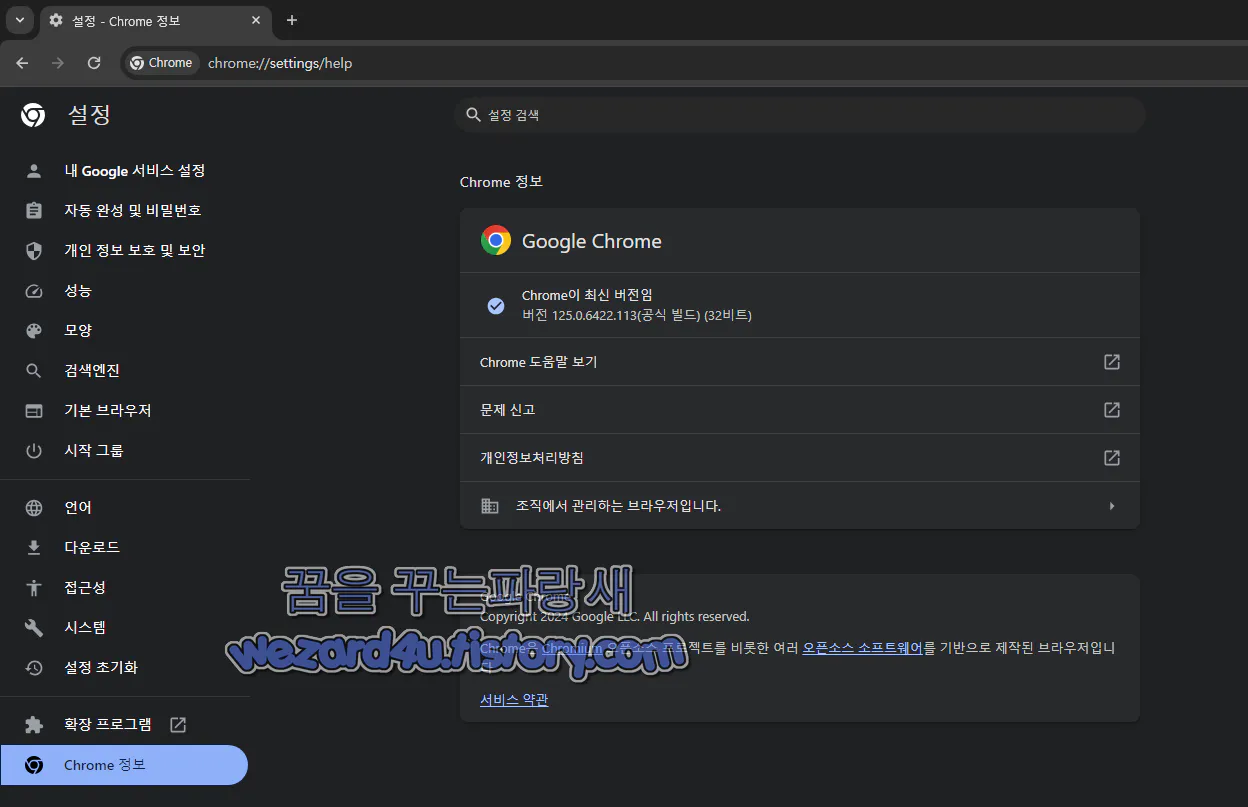Click the Chrome logo beside 설정 title

point(33,115)
